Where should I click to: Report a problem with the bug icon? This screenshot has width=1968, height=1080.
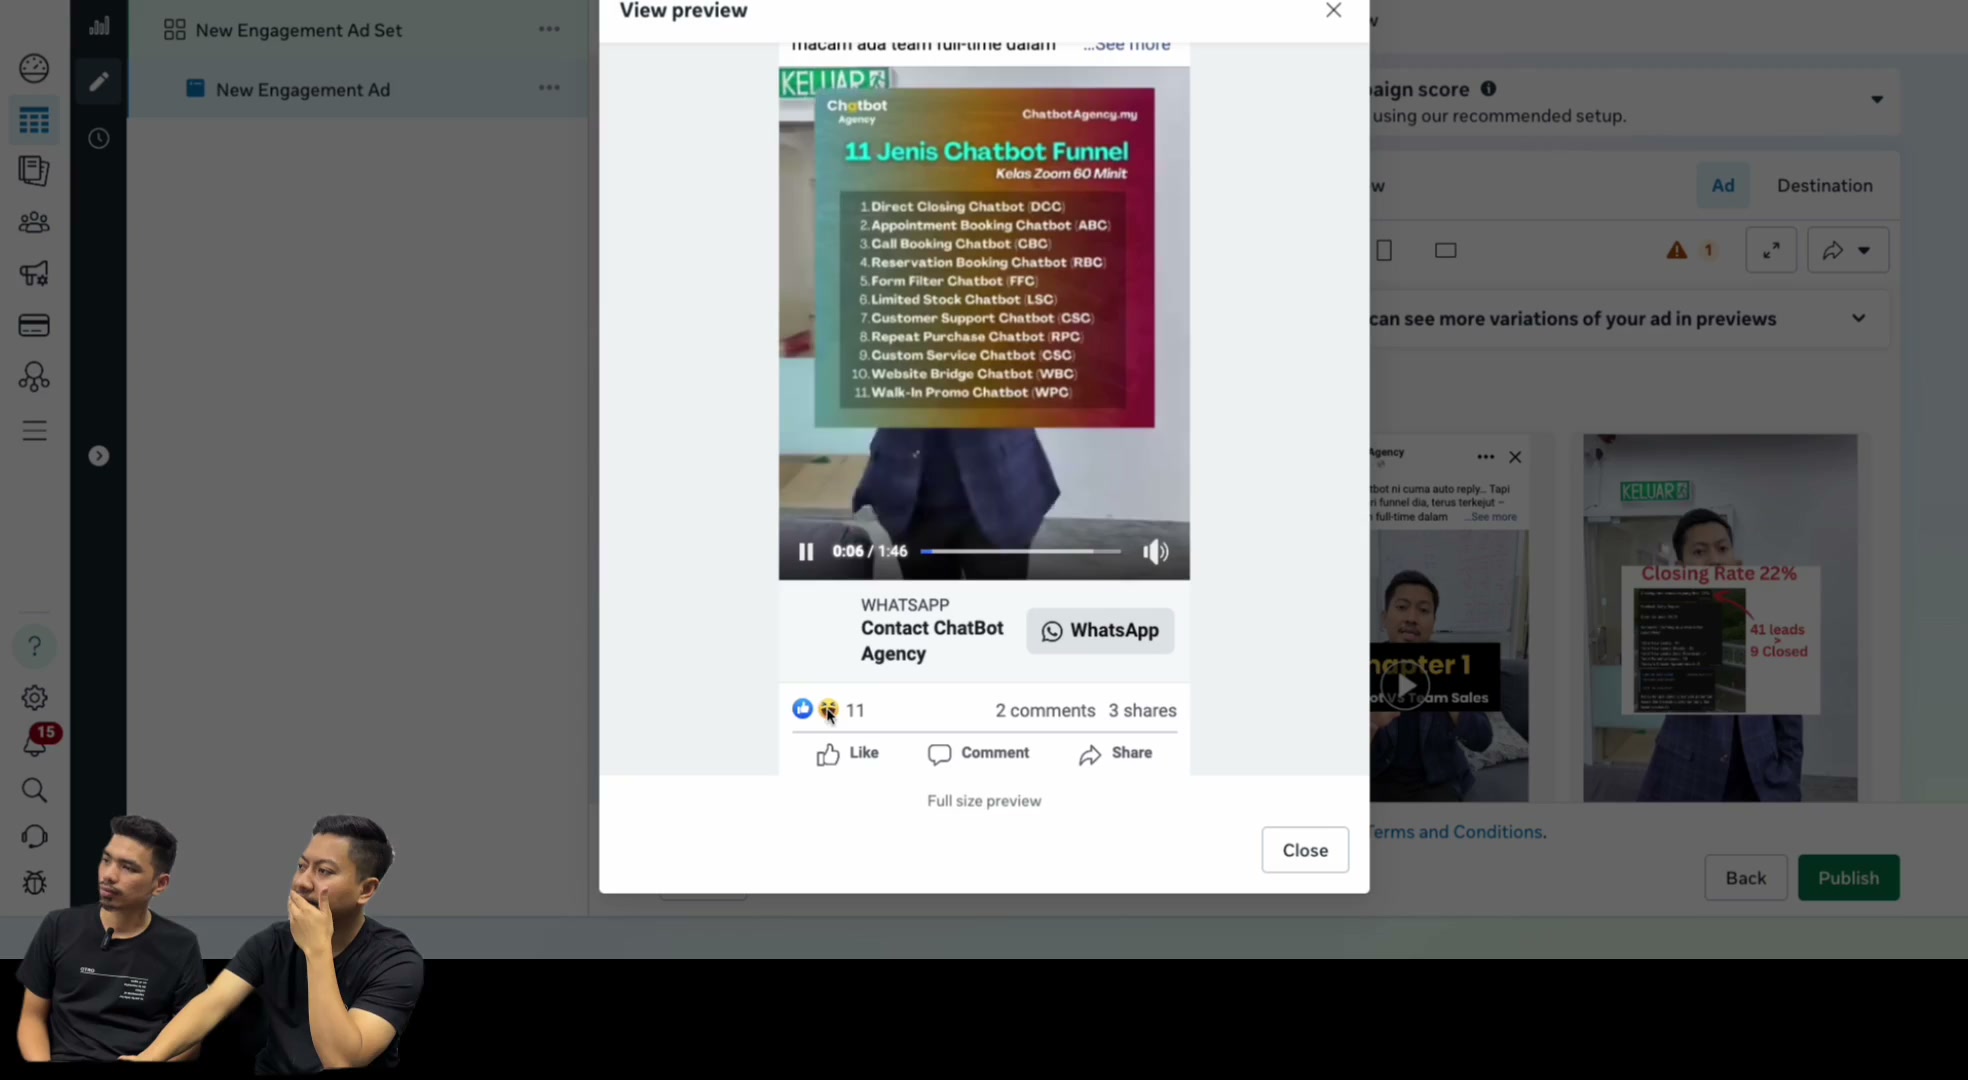point(34,883)
